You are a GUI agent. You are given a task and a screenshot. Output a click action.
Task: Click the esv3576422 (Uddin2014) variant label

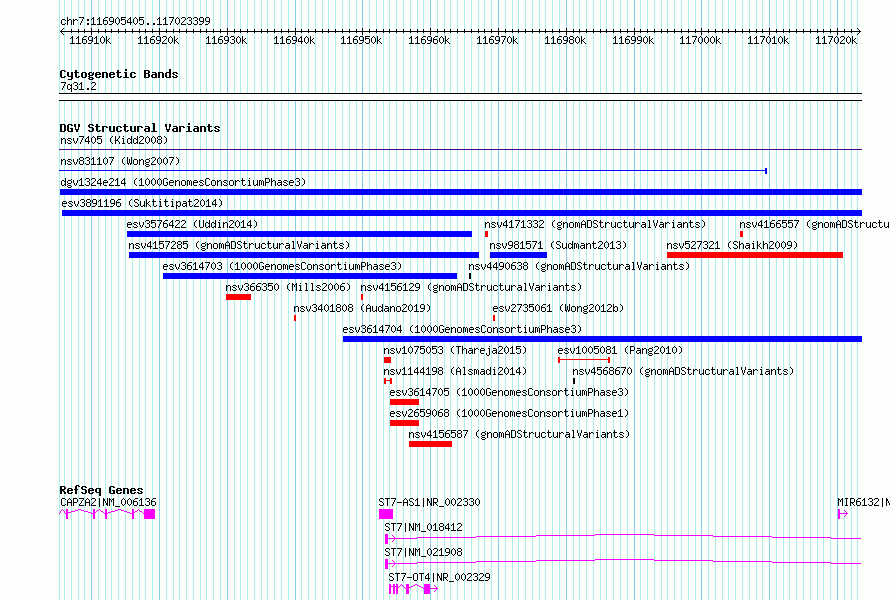192,224
